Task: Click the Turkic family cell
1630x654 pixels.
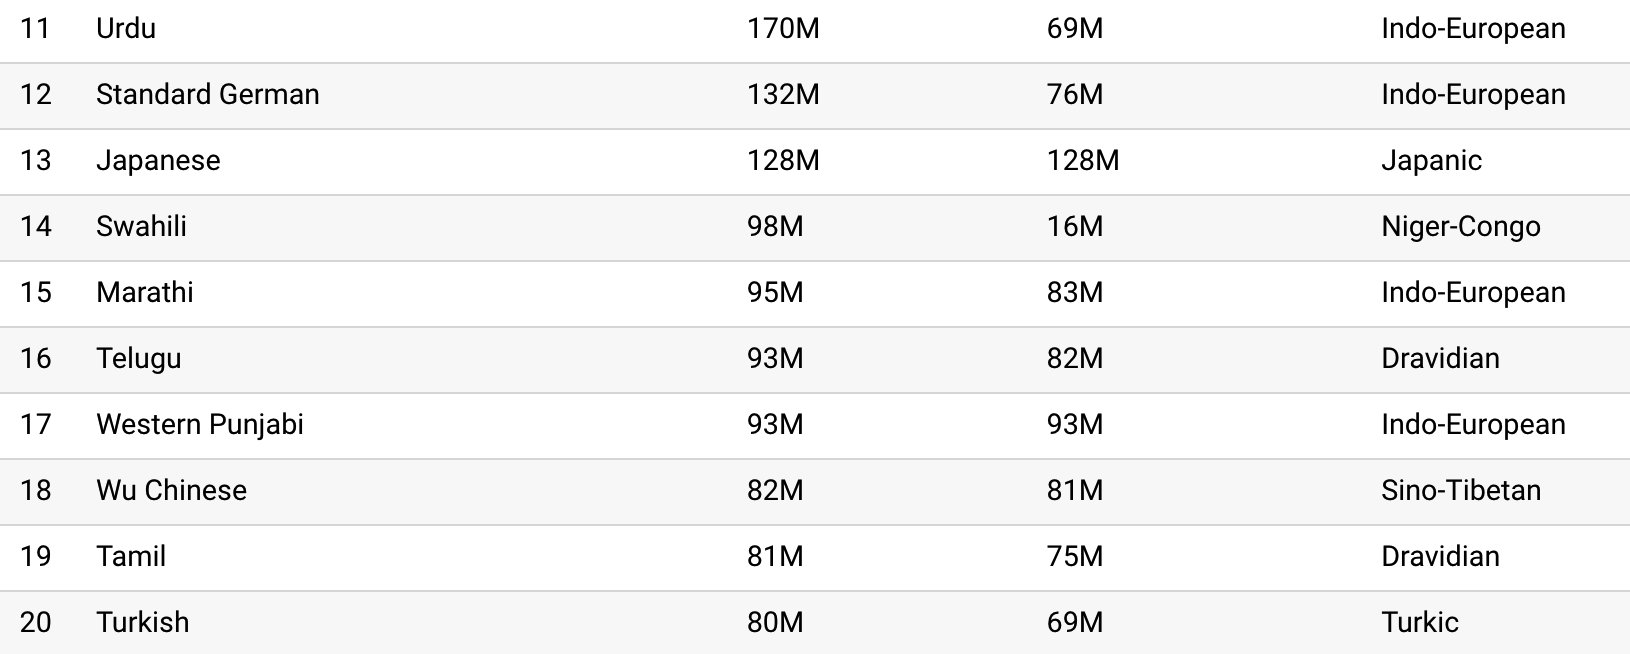Action: point(1420,622)
